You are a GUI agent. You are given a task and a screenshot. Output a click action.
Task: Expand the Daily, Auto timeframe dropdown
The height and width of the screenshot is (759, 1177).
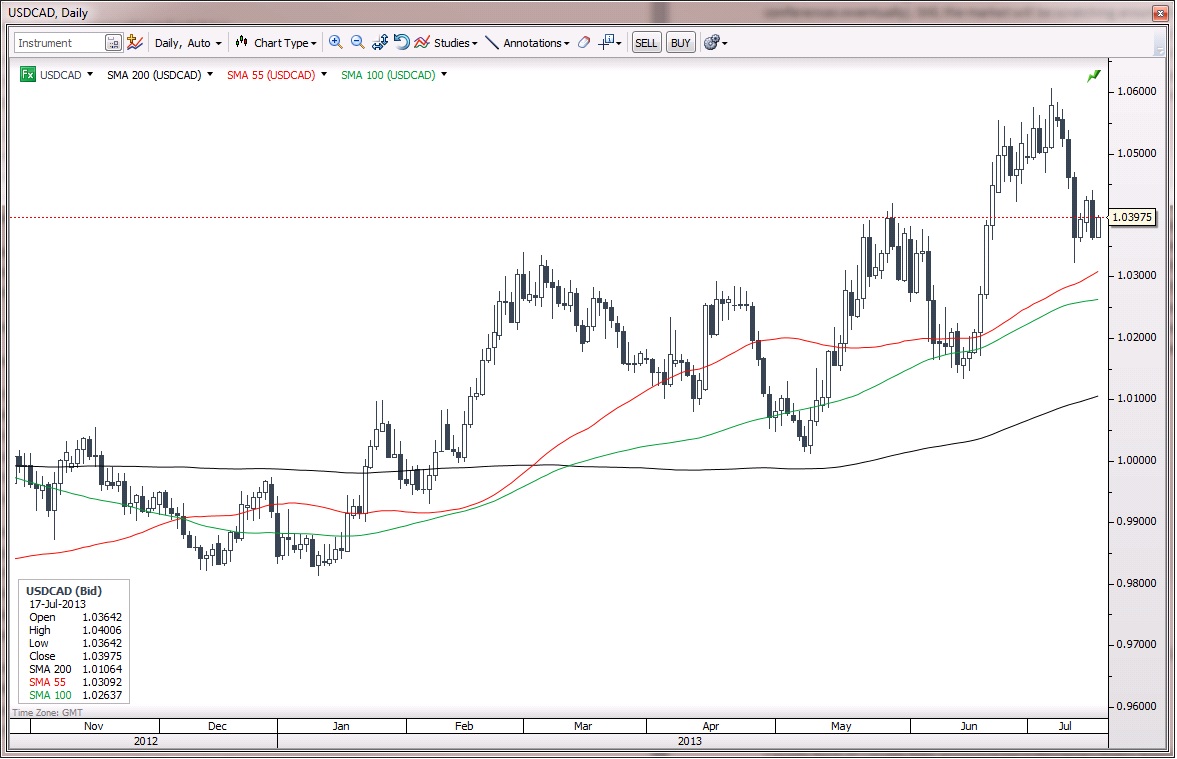coord(187,43)
